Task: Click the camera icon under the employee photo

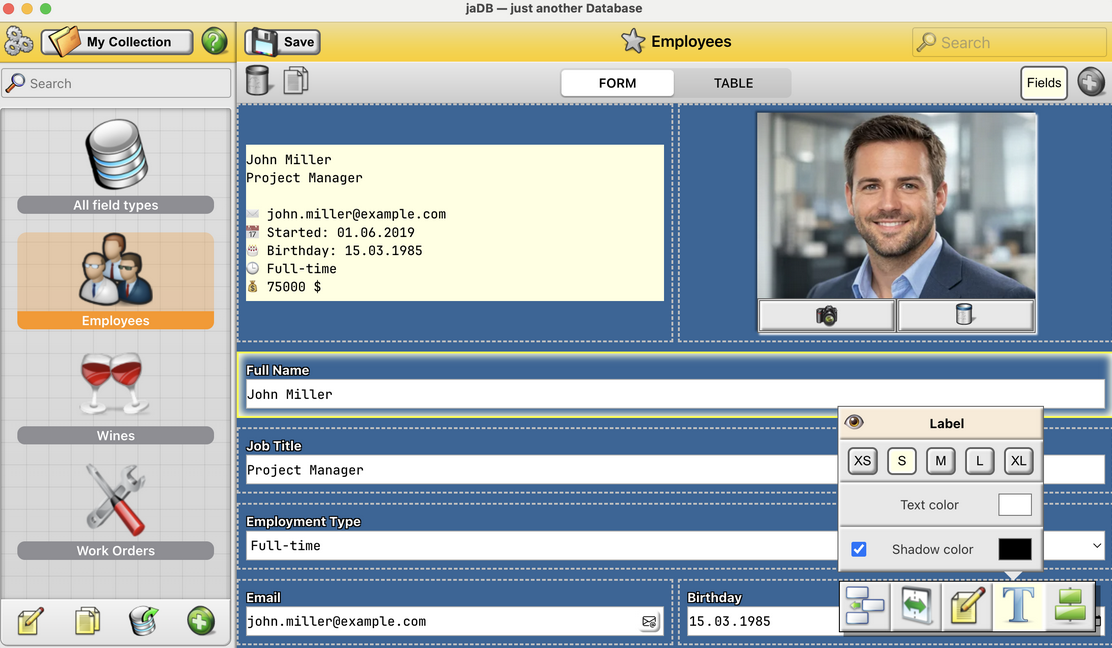Action: click(826, 316)
